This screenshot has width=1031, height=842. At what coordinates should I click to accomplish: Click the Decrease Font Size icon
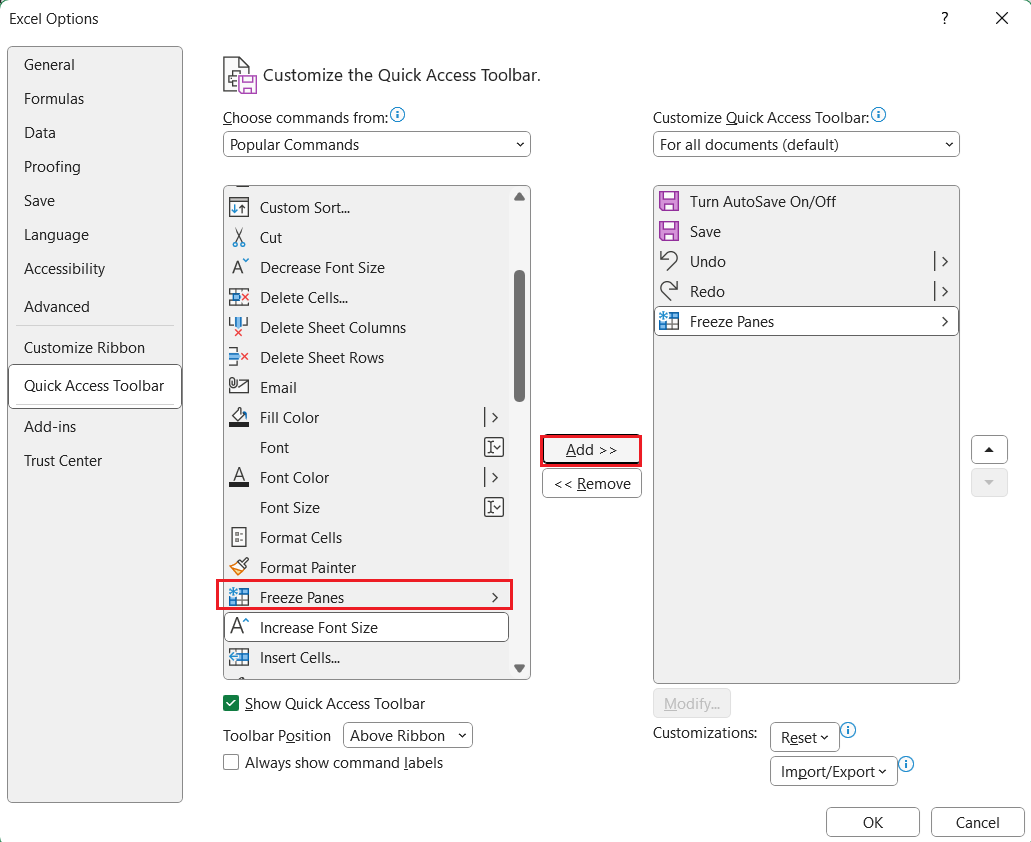[239, 267]
